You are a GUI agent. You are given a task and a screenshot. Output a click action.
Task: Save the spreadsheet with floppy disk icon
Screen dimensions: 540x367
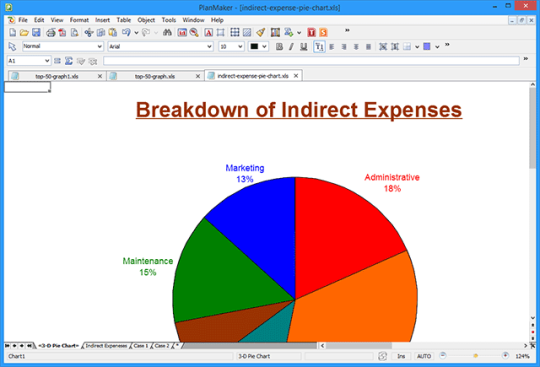(36, 32)
